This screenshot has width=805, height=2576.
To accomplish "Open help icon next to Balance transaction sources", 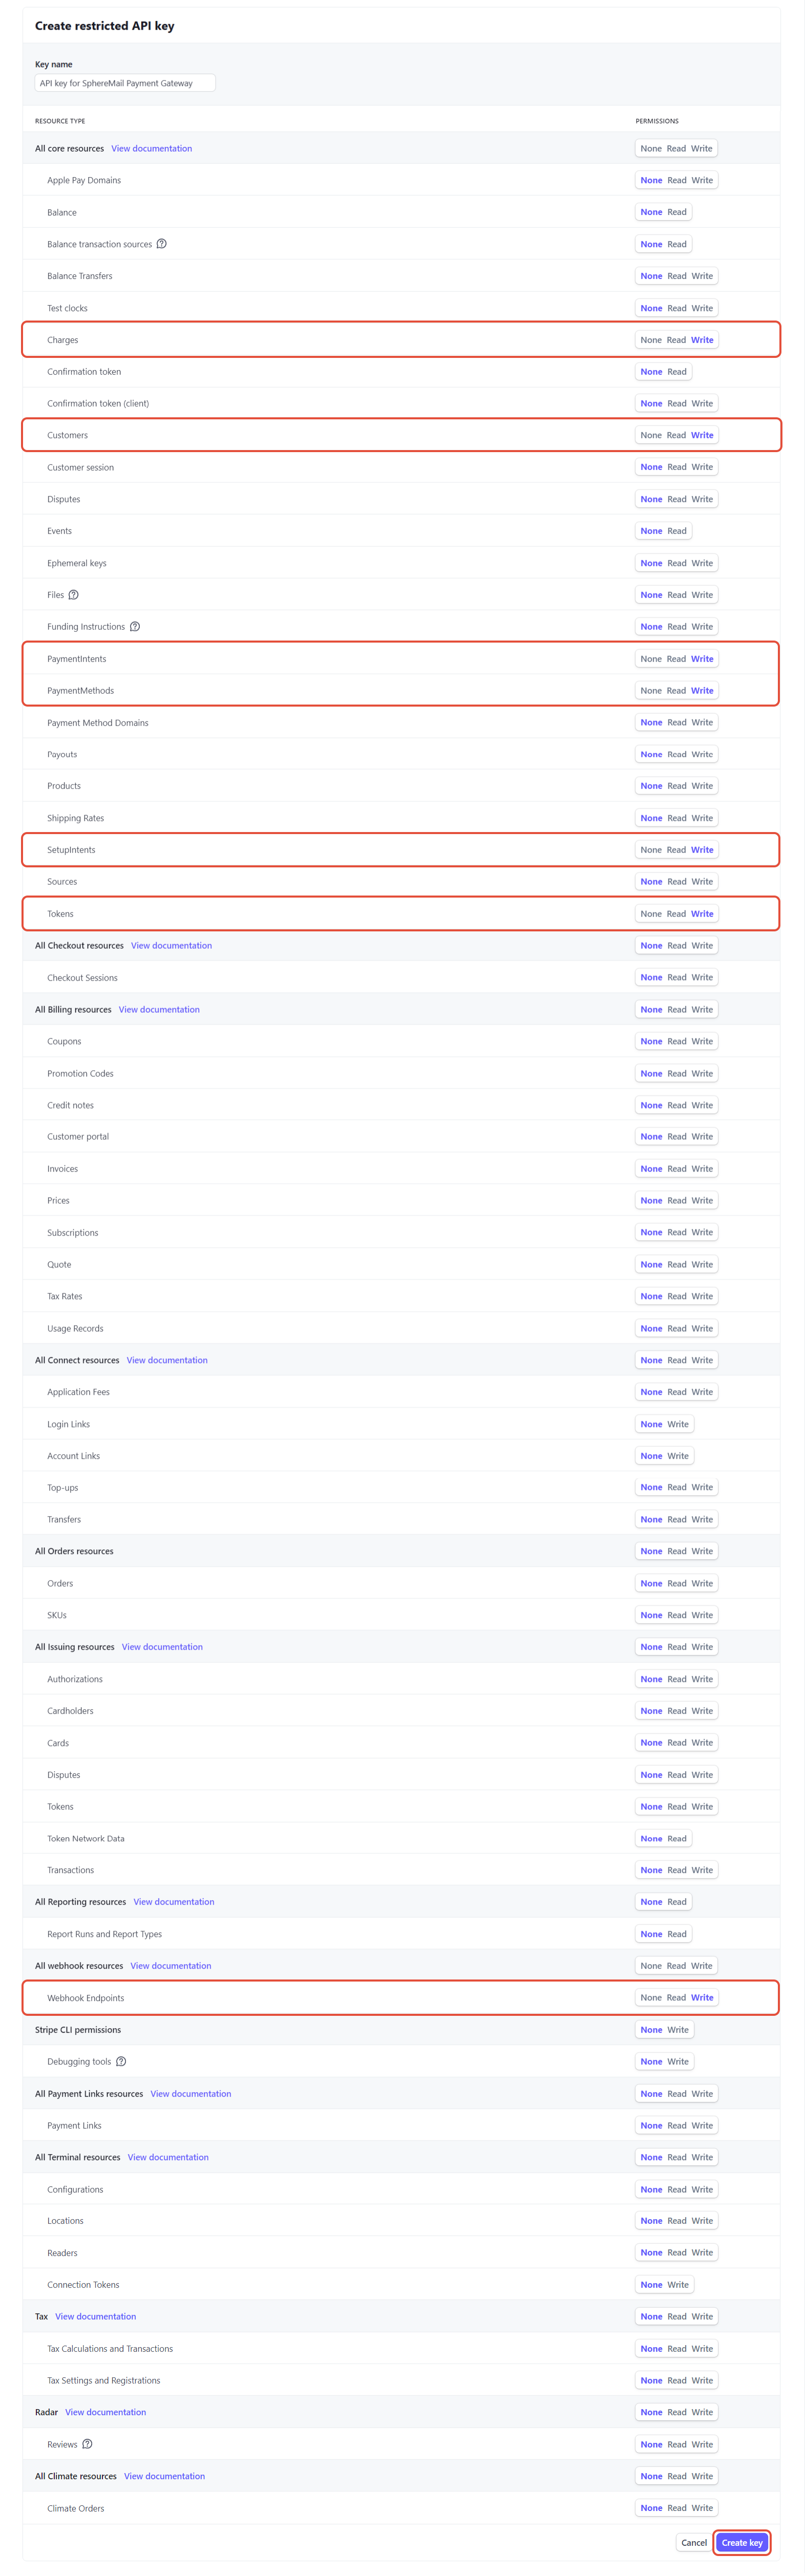I will click(x=162, y=244).
